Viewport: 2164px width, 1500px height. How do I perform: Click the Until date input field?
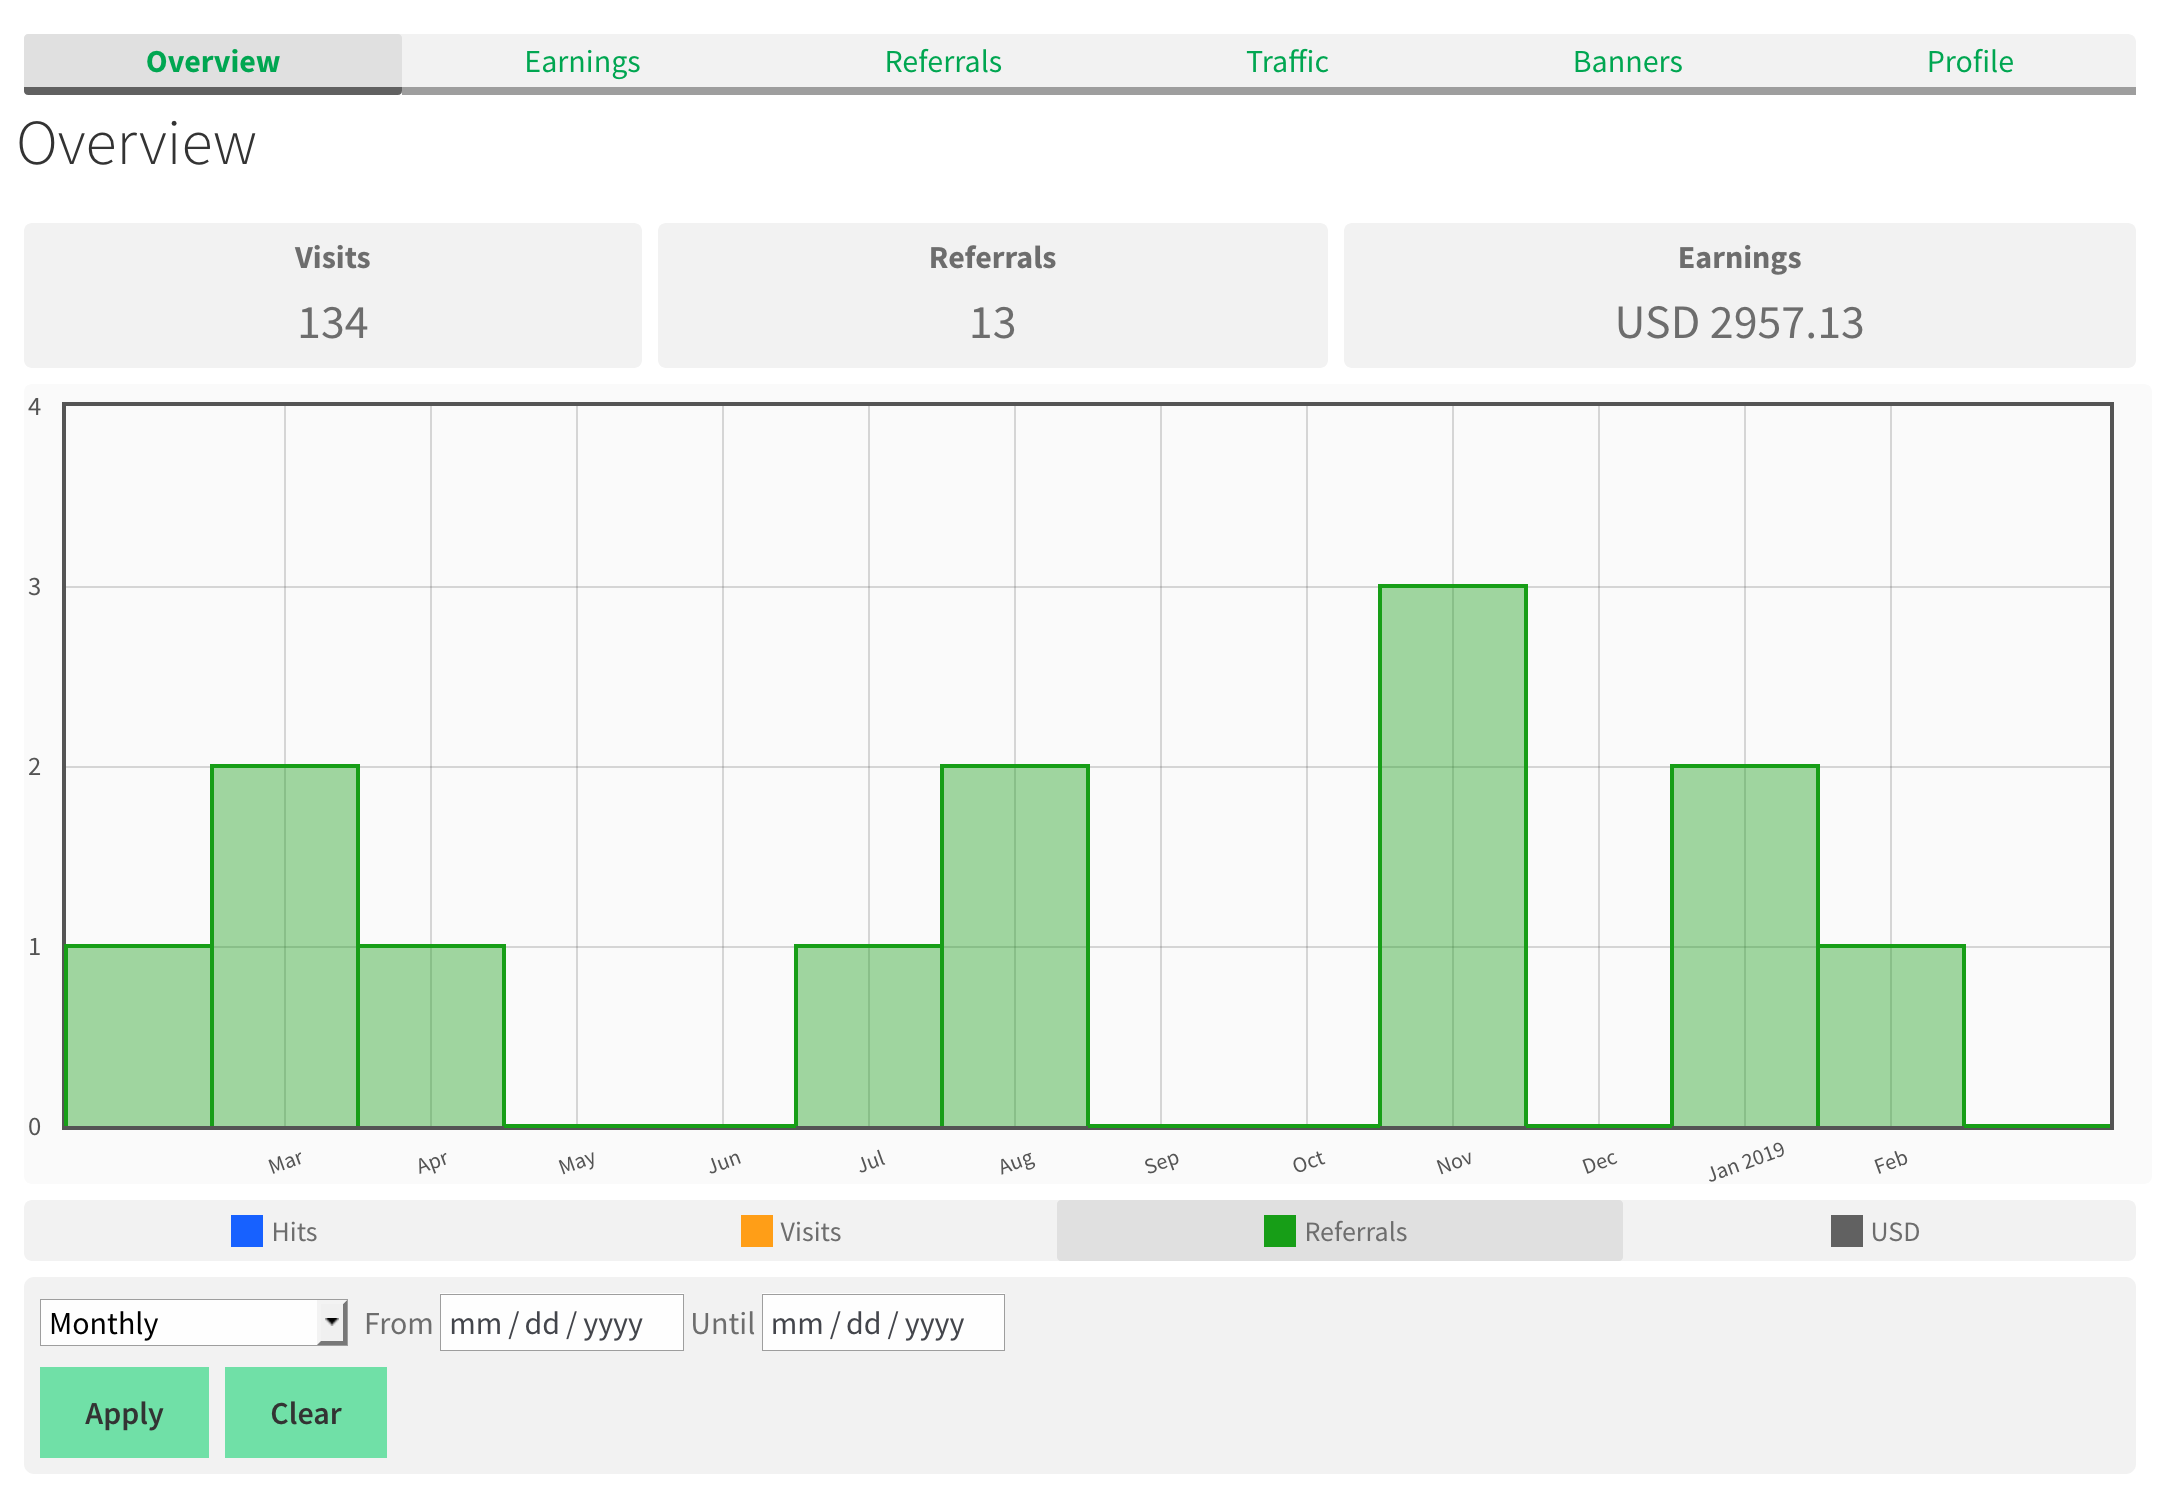[x=882, y=1322]
